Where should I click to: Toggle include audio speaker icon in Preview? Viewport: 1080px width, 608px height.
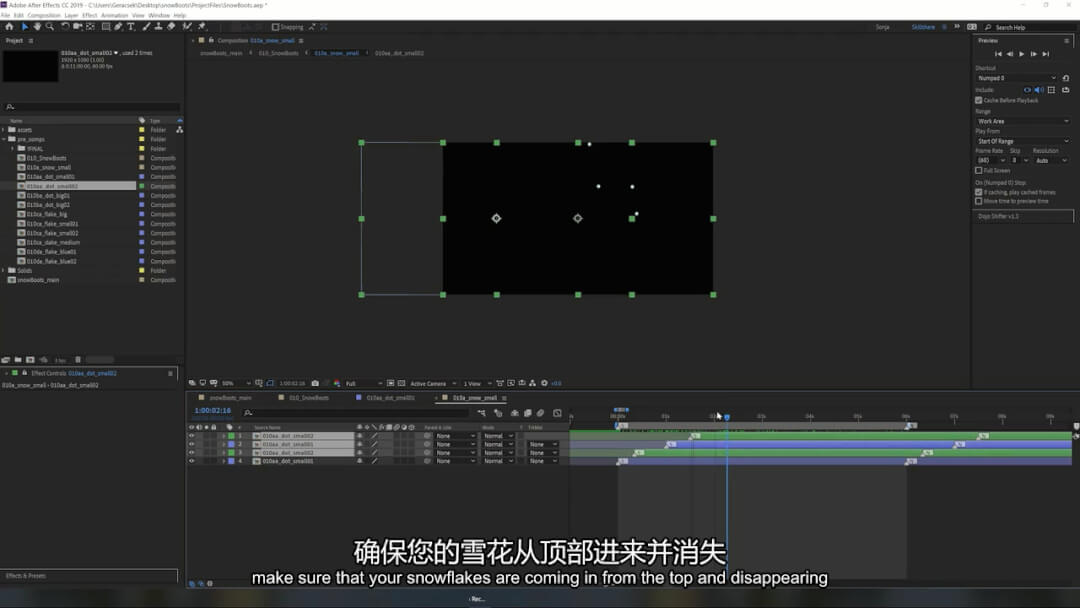[1039, 90]
